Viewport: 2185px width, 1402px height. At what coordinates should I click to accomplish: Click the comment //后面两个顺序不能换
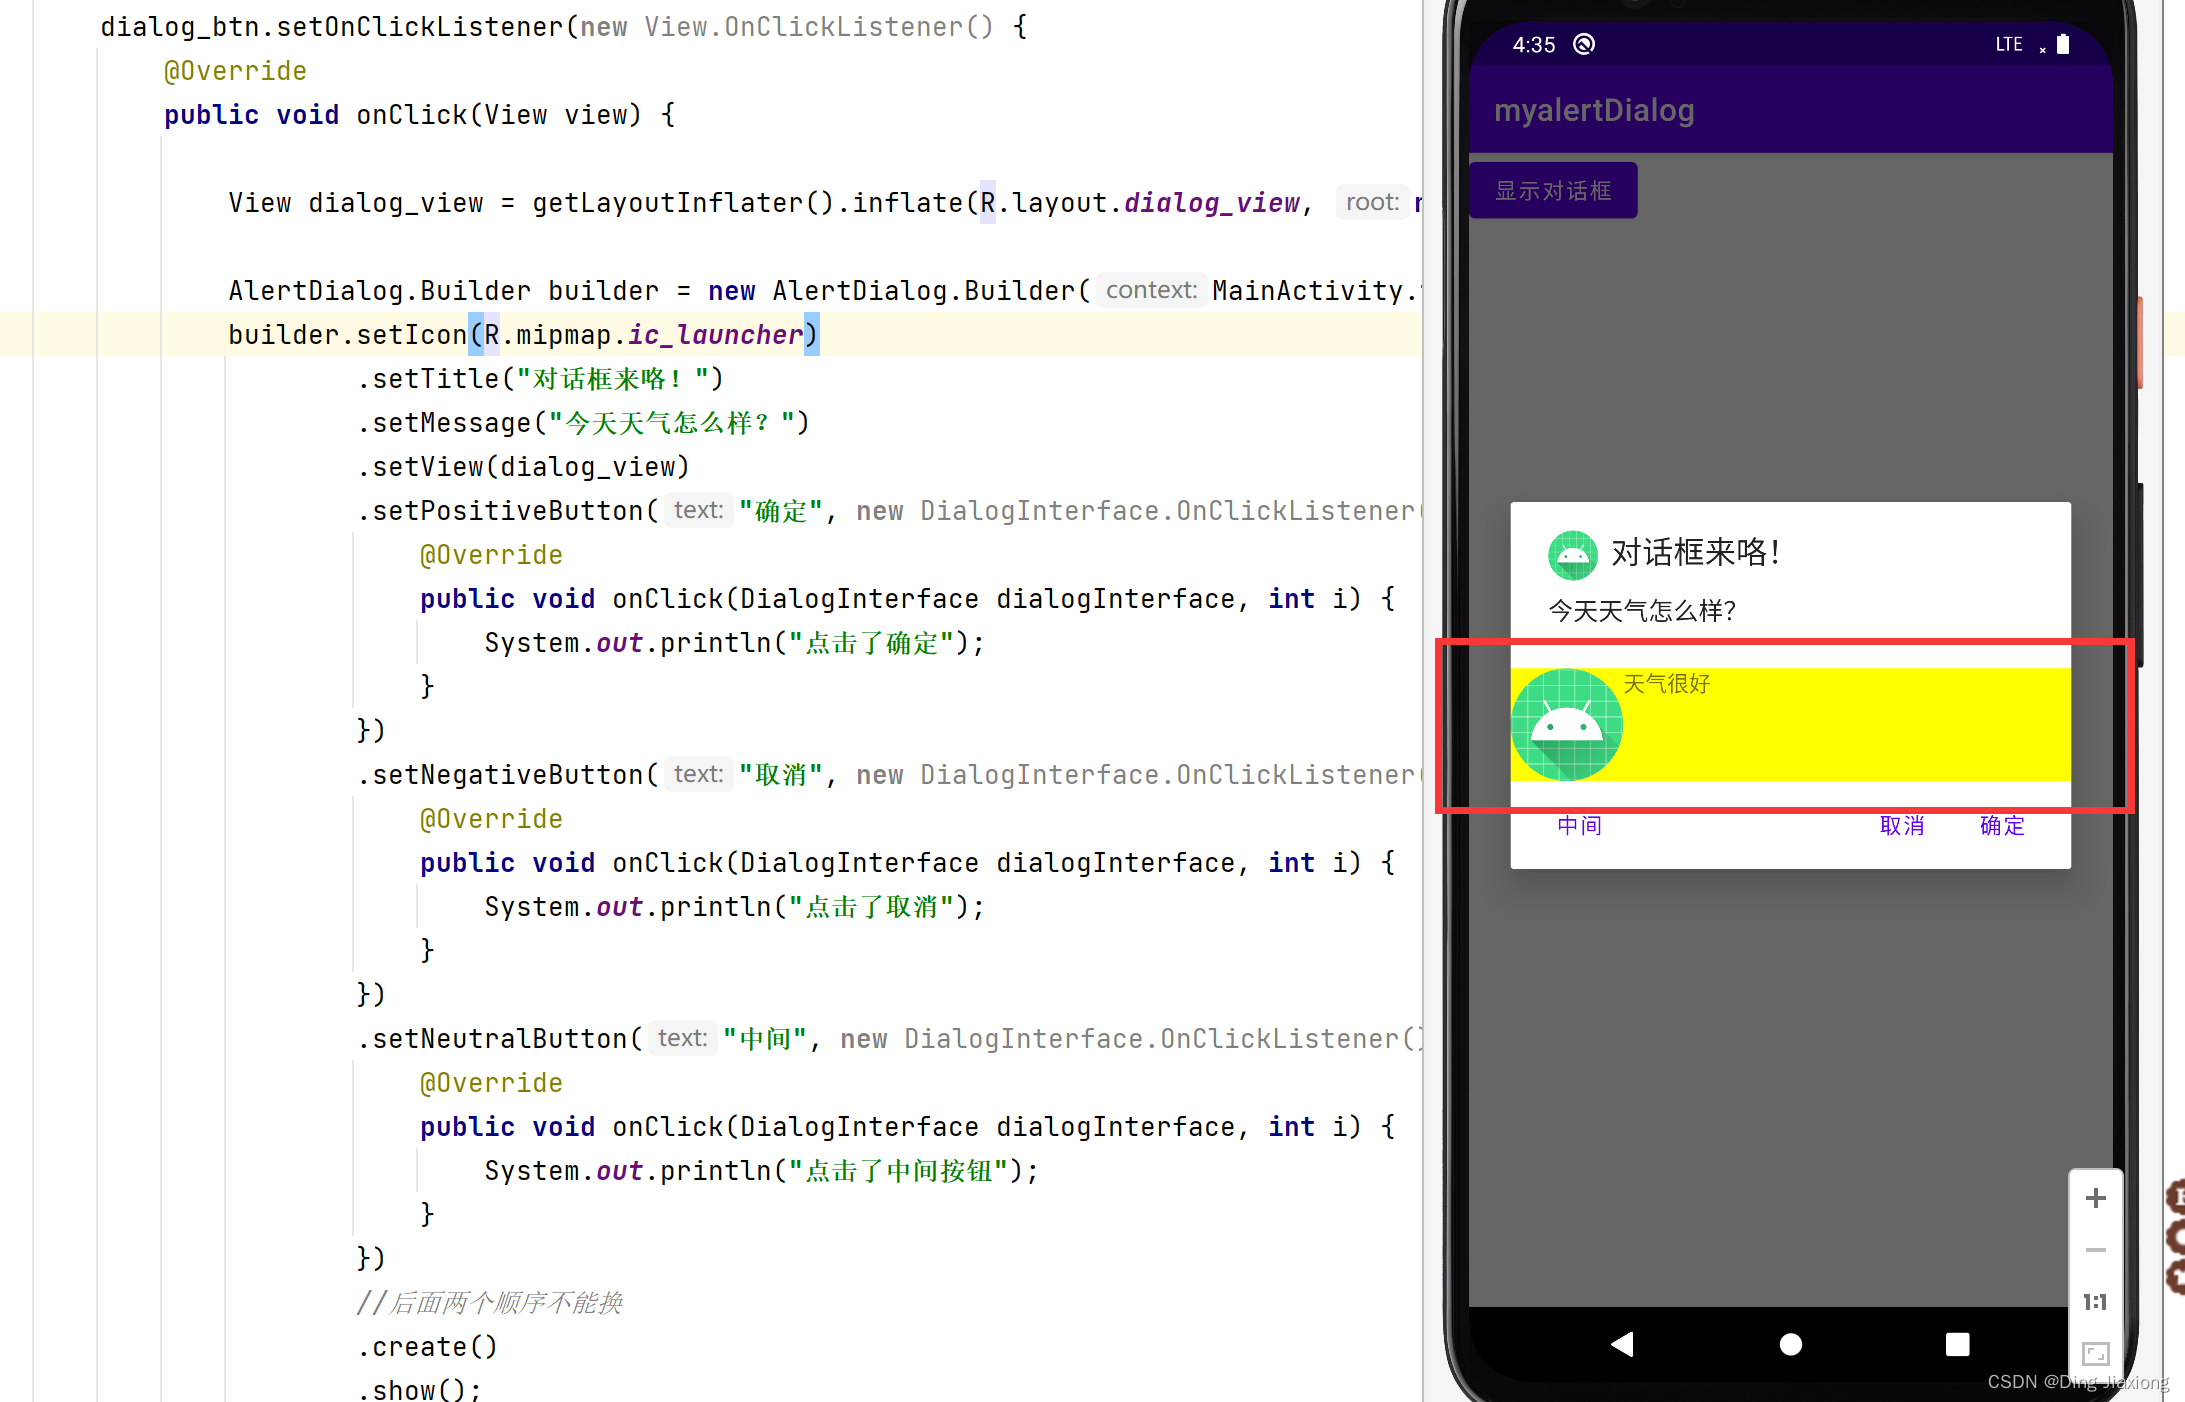(x=490, y=1303)
